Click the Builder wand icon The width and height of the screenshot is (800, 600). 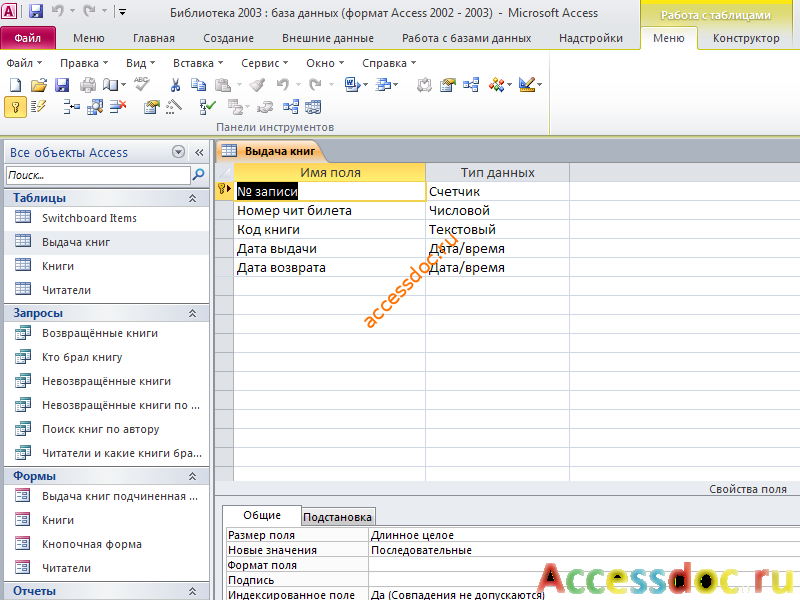click(x=174, y=107)
